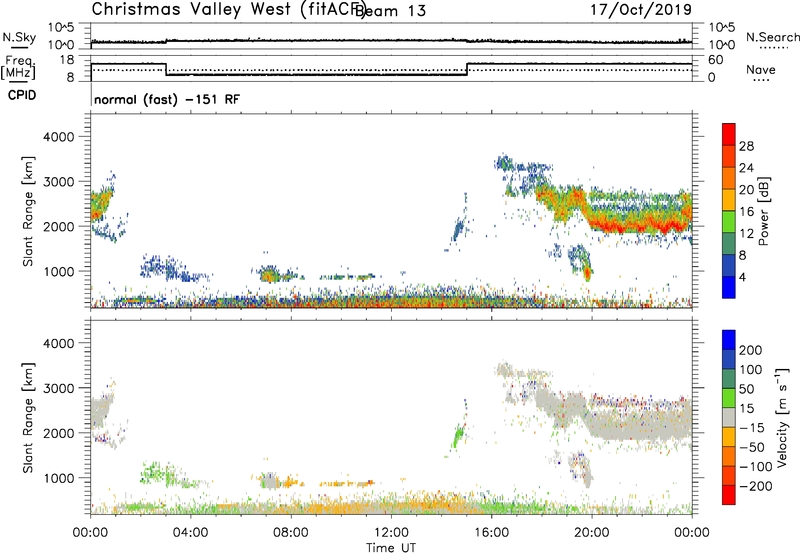Click the 'normal (fast) -151 RF' text
The height and width of the screenshot is (554, 800).
pyautogui.click(x=167, y=99)
